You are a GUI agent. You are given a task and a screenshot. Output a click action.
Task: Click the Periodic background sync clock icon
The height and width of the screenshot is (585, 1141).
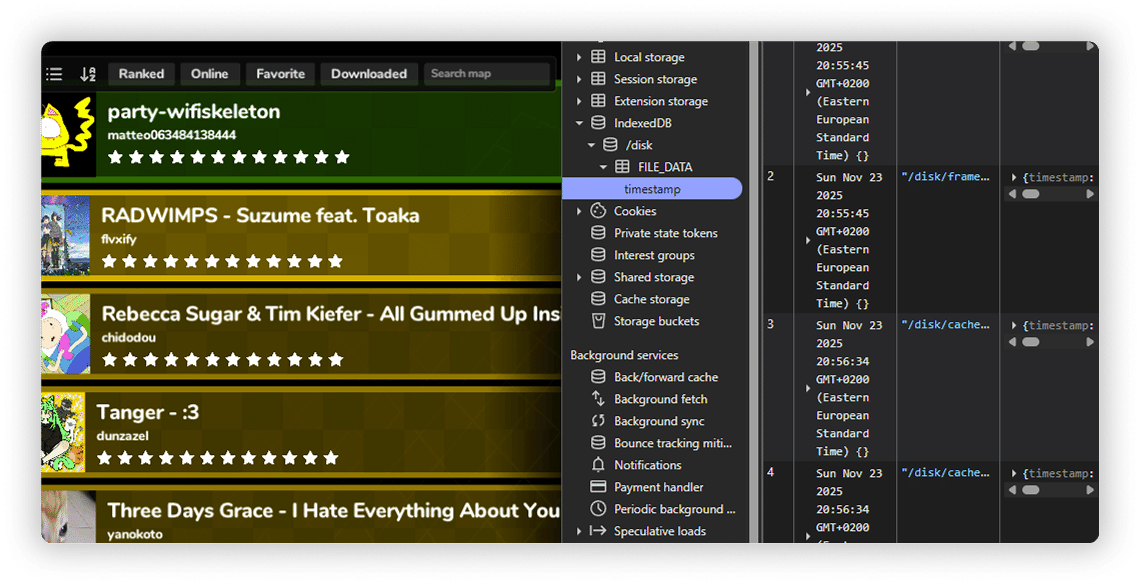598,509
